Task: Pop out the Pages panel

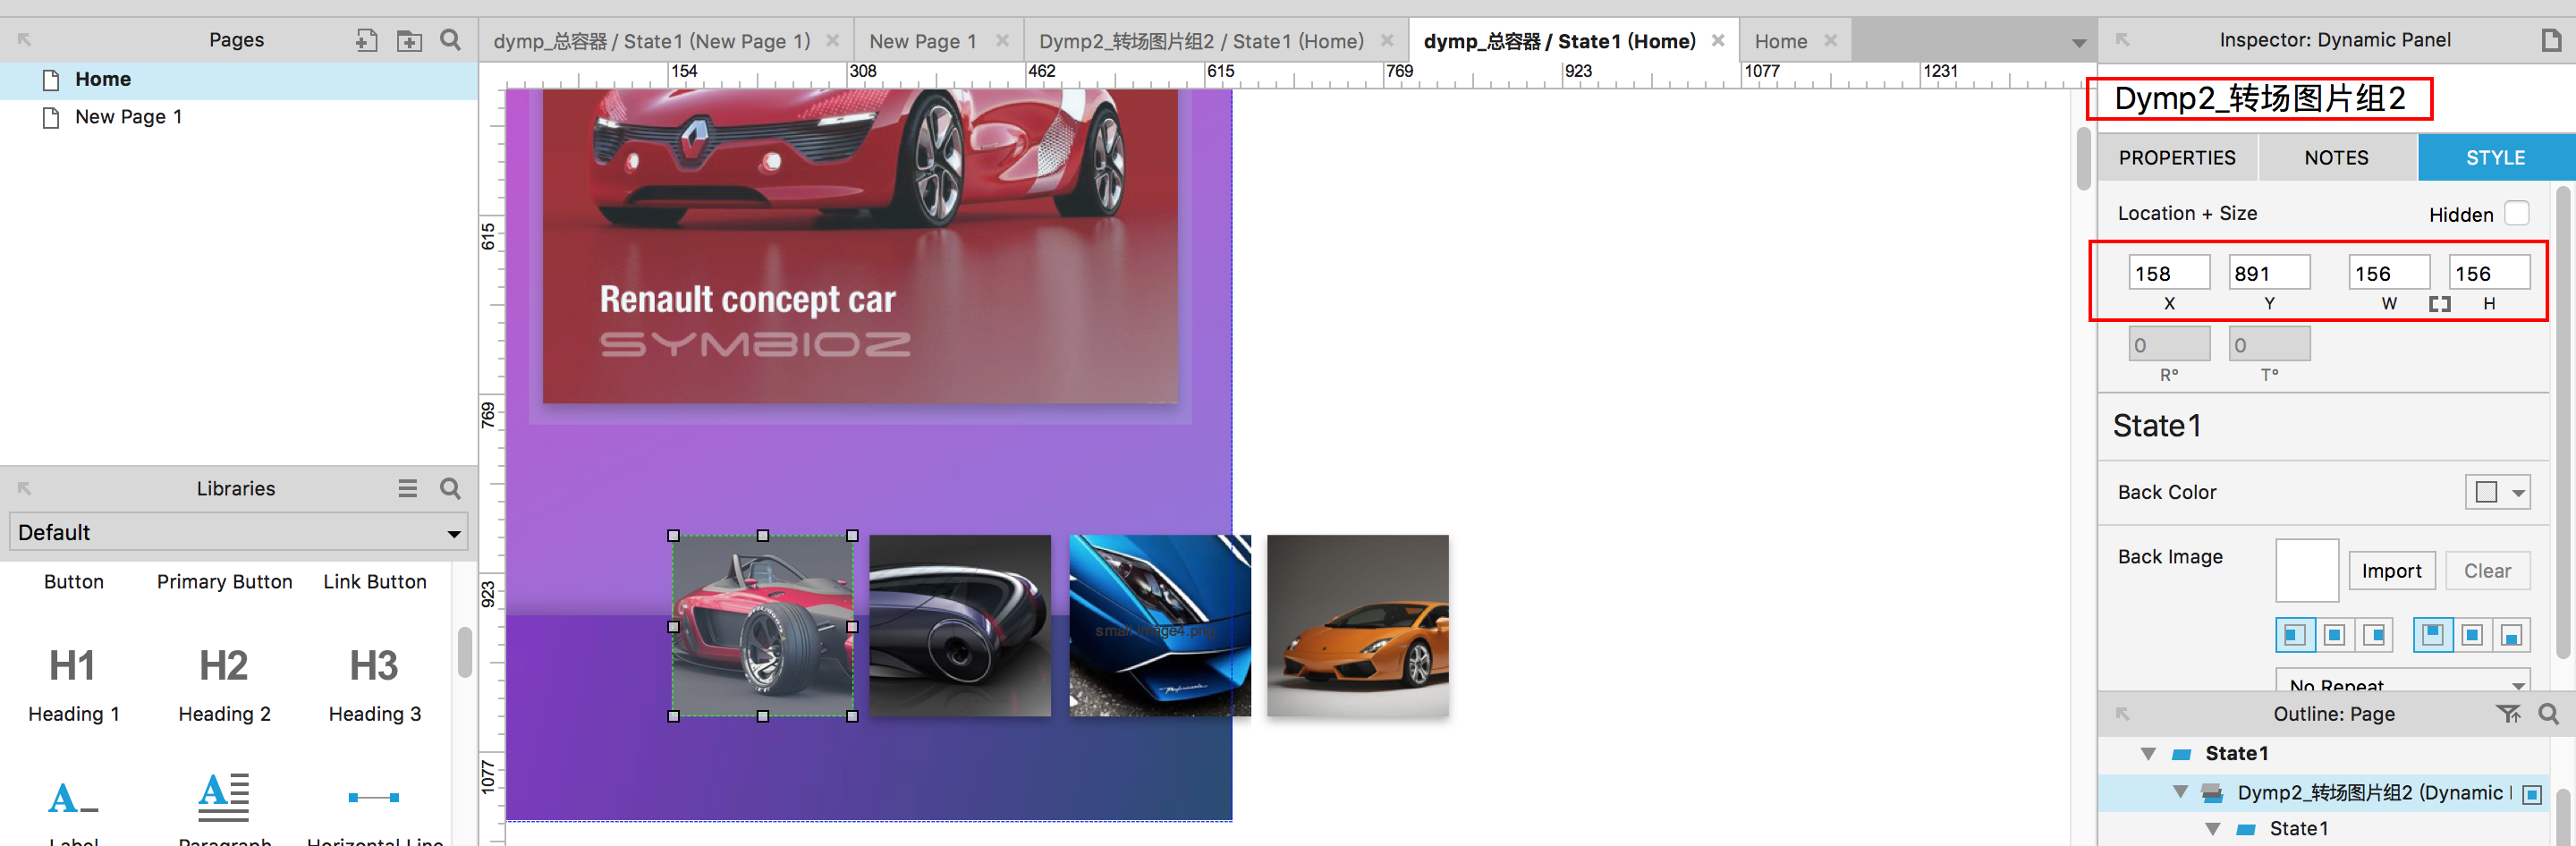Action: coord(25,40)
